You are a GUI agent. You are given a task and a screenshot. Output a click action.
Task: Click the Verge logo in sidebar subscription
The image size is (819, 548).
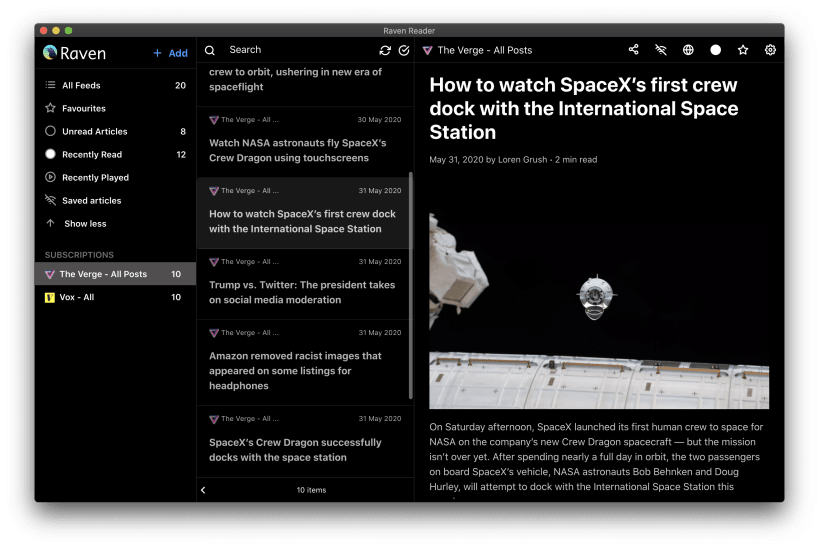[50, 274]
